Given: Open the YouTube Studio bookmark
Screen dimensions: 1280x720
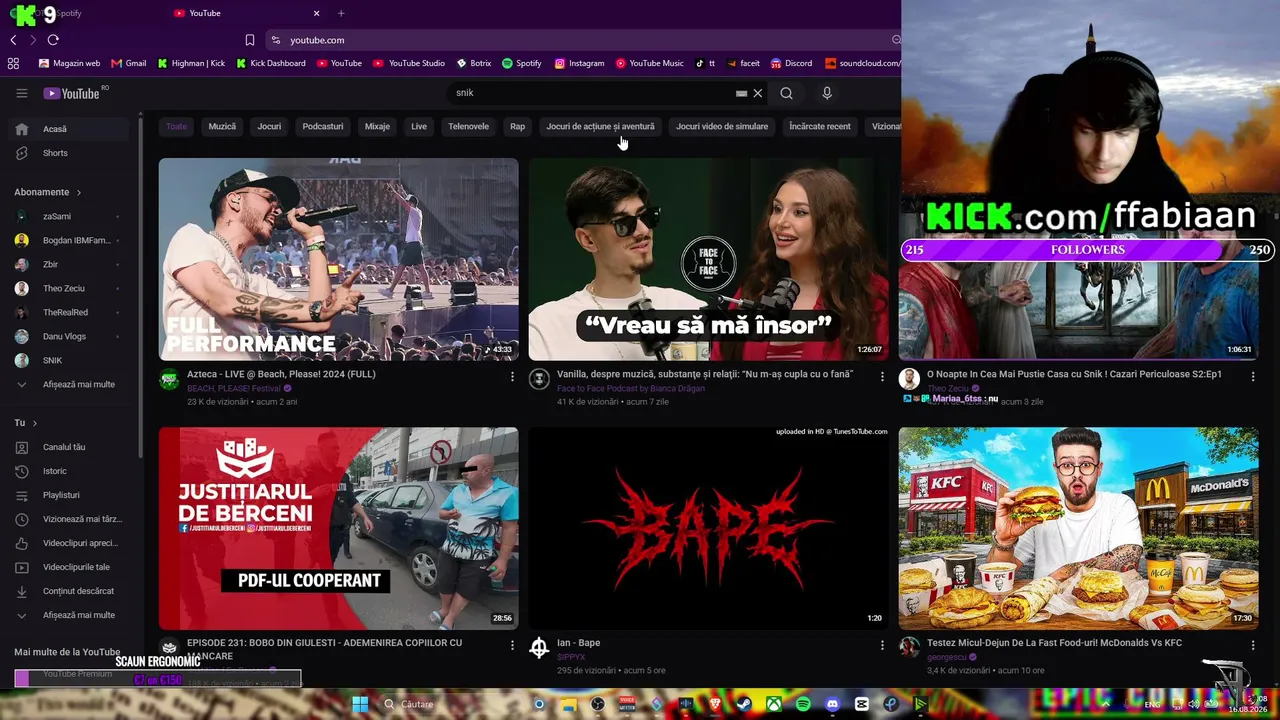Looking at the screenshot, I should tap(409, 63).
